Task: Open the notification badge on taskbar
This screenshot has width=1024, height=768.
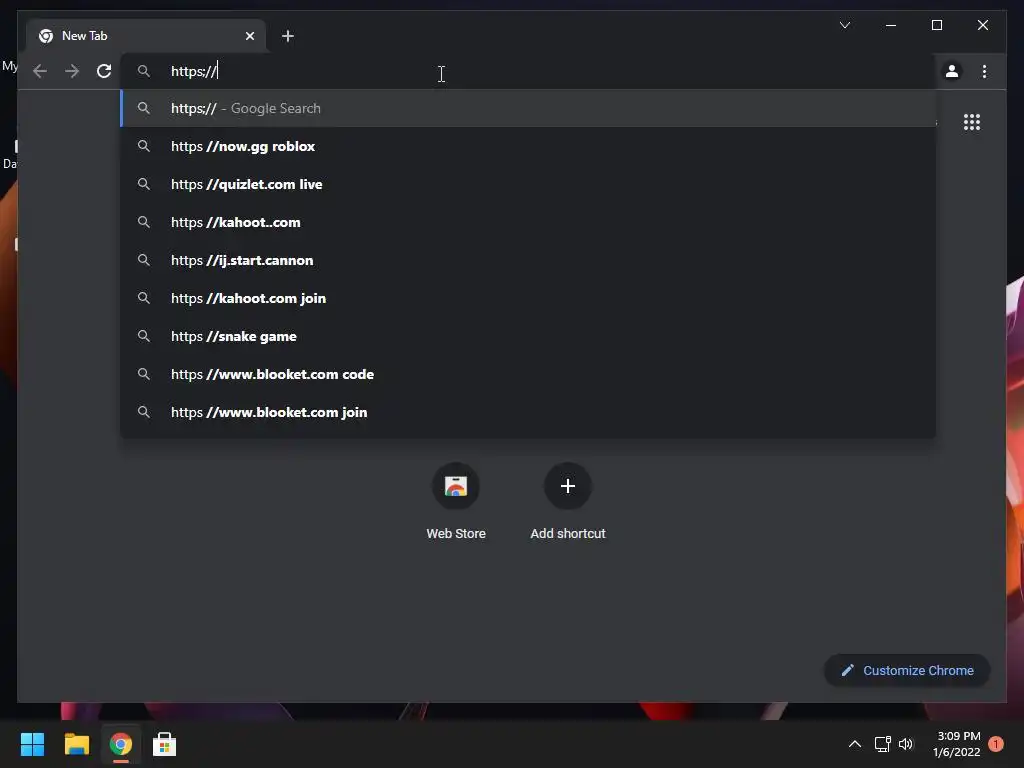Action: pyautogui.click(x=996, y=744)
